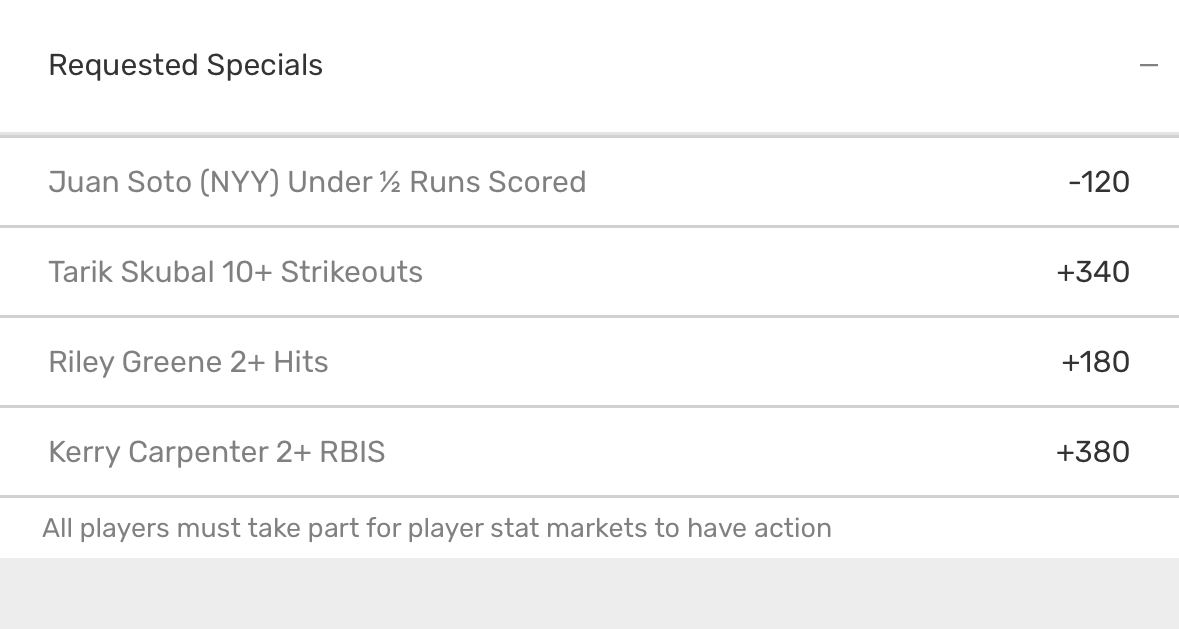
Task: Choose the +180 Riley Greene odds
Action: tap(1095, 362)
